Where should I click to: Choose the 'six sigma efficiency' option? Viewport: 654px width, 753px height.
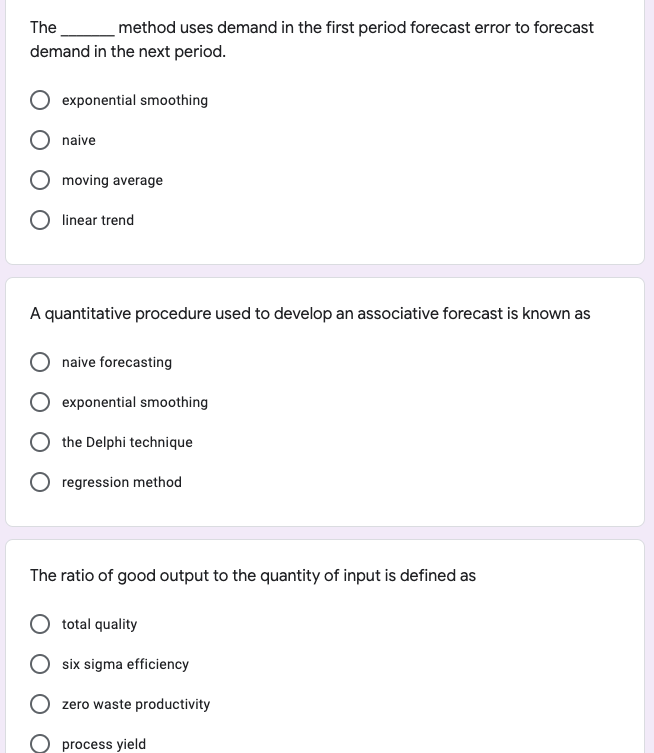tap(40, 664)
